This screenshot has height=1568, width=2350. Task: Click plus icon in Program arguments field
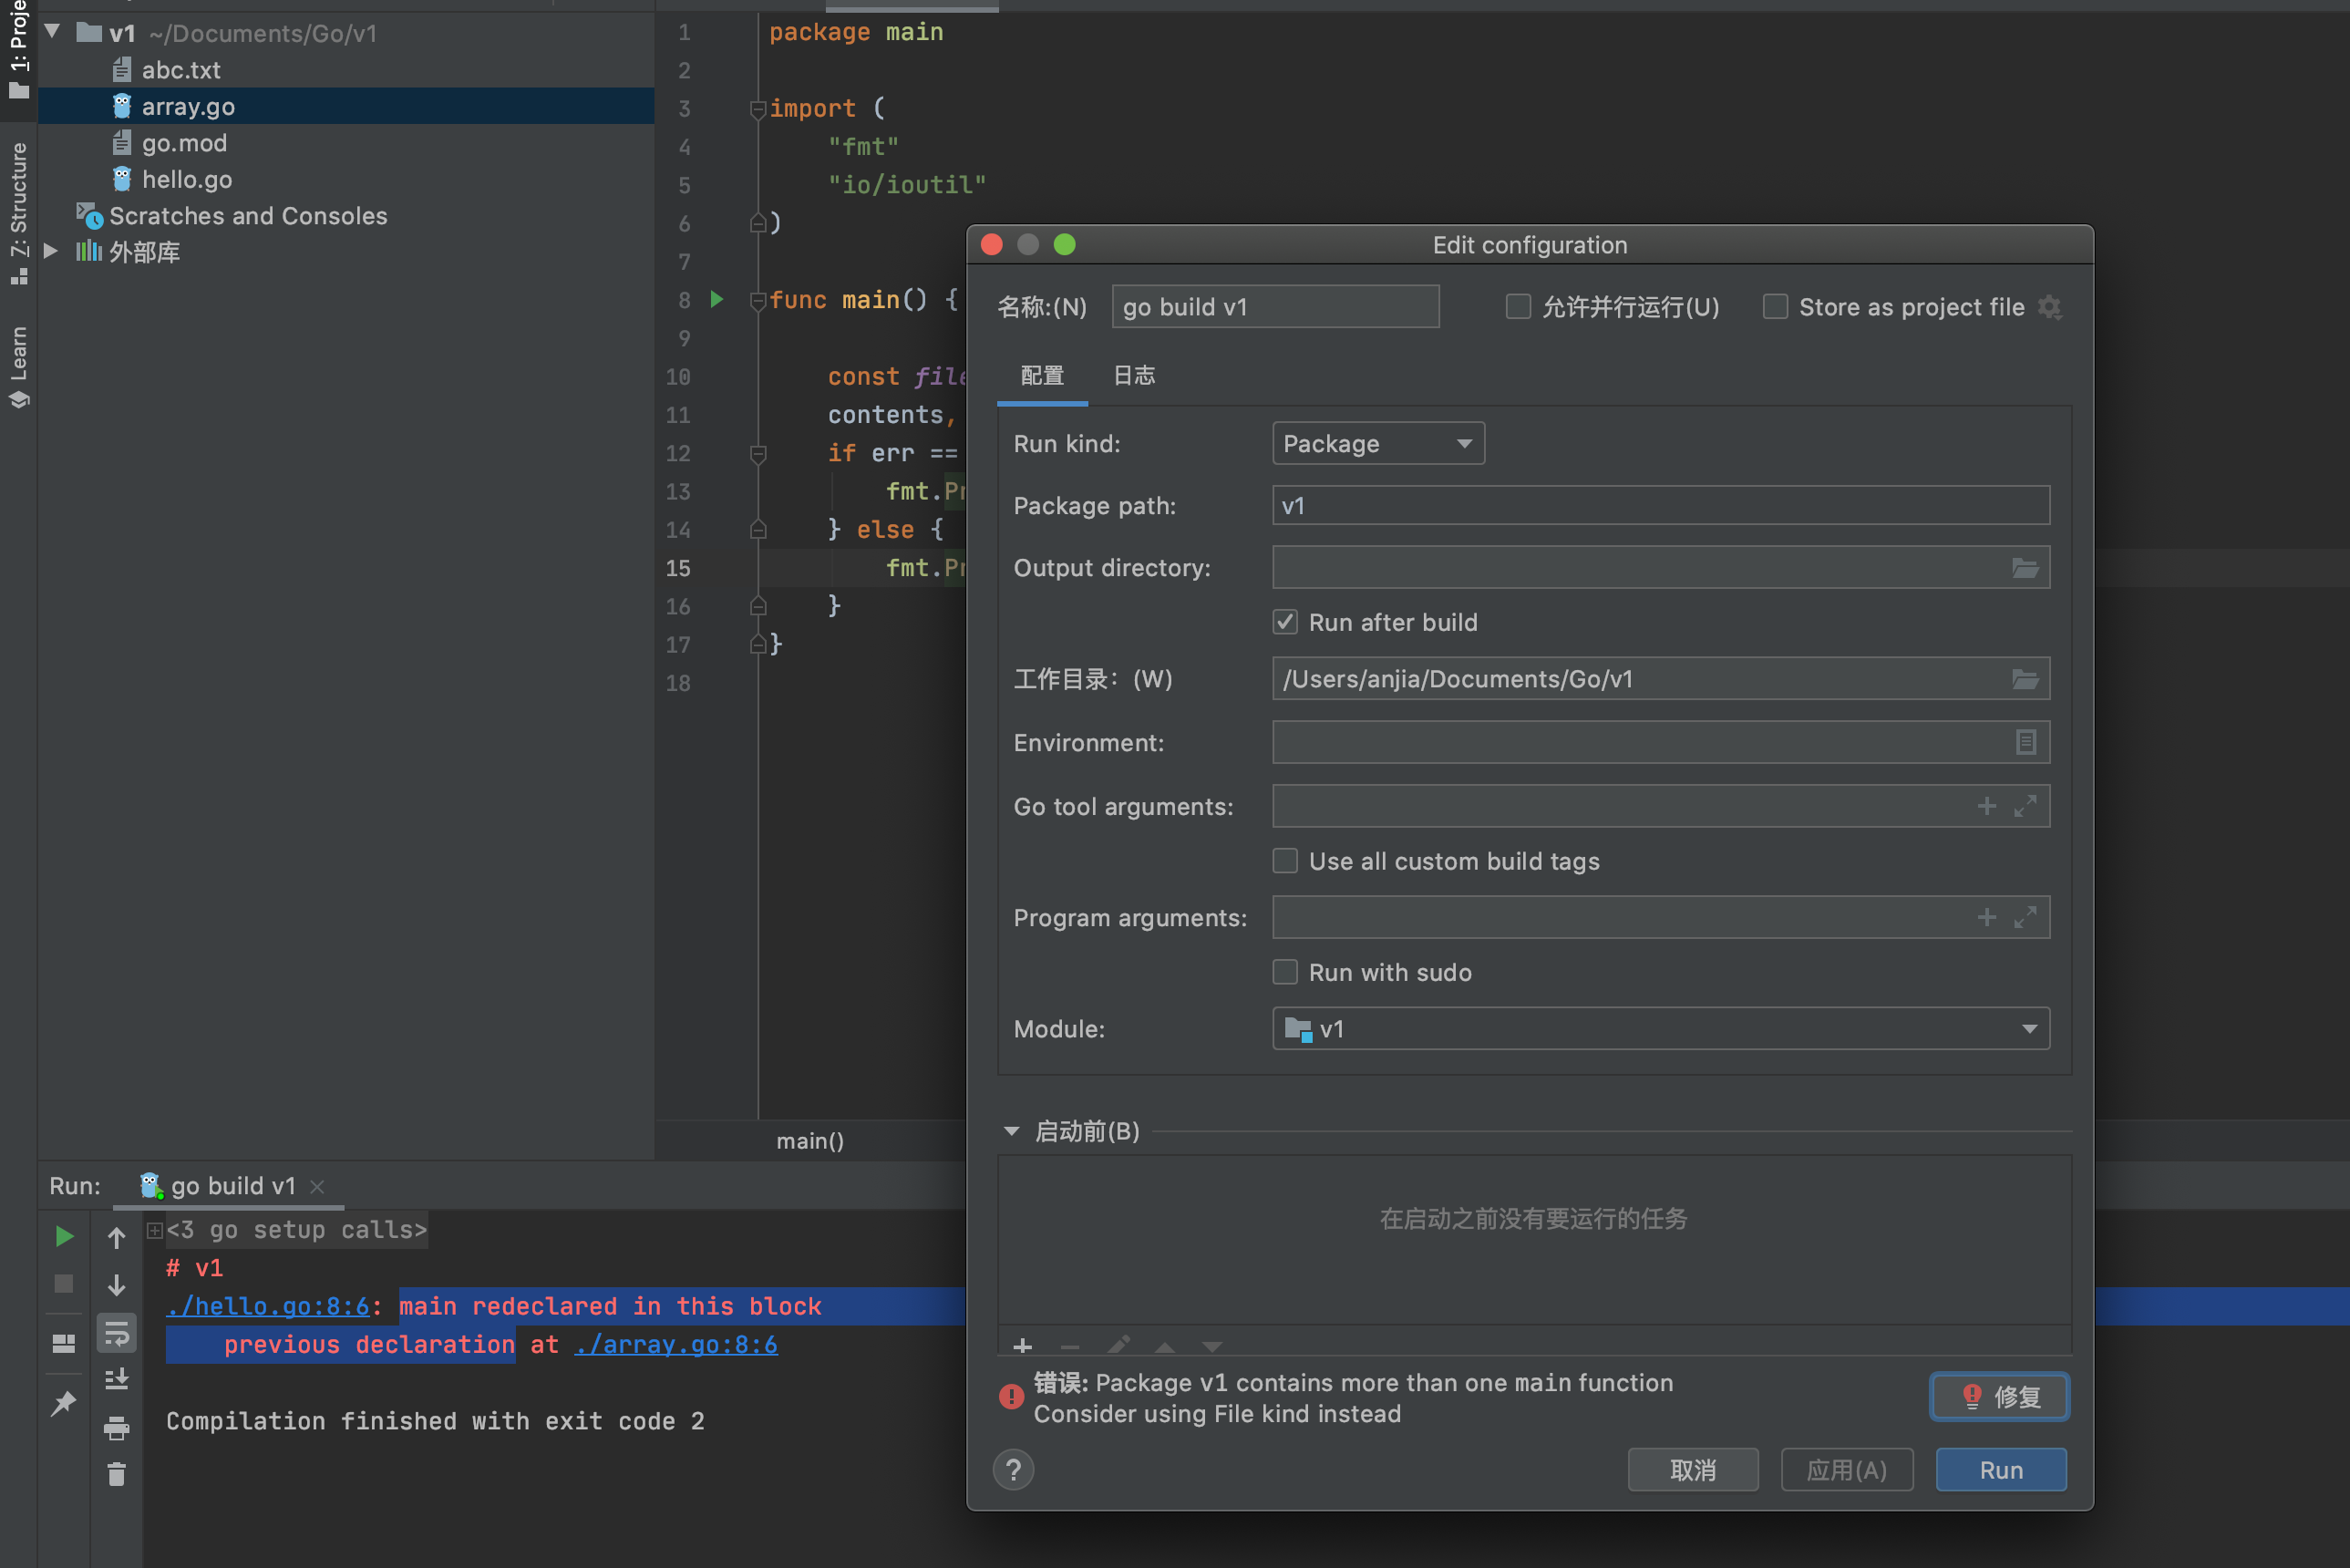(x=1986, y=917)
